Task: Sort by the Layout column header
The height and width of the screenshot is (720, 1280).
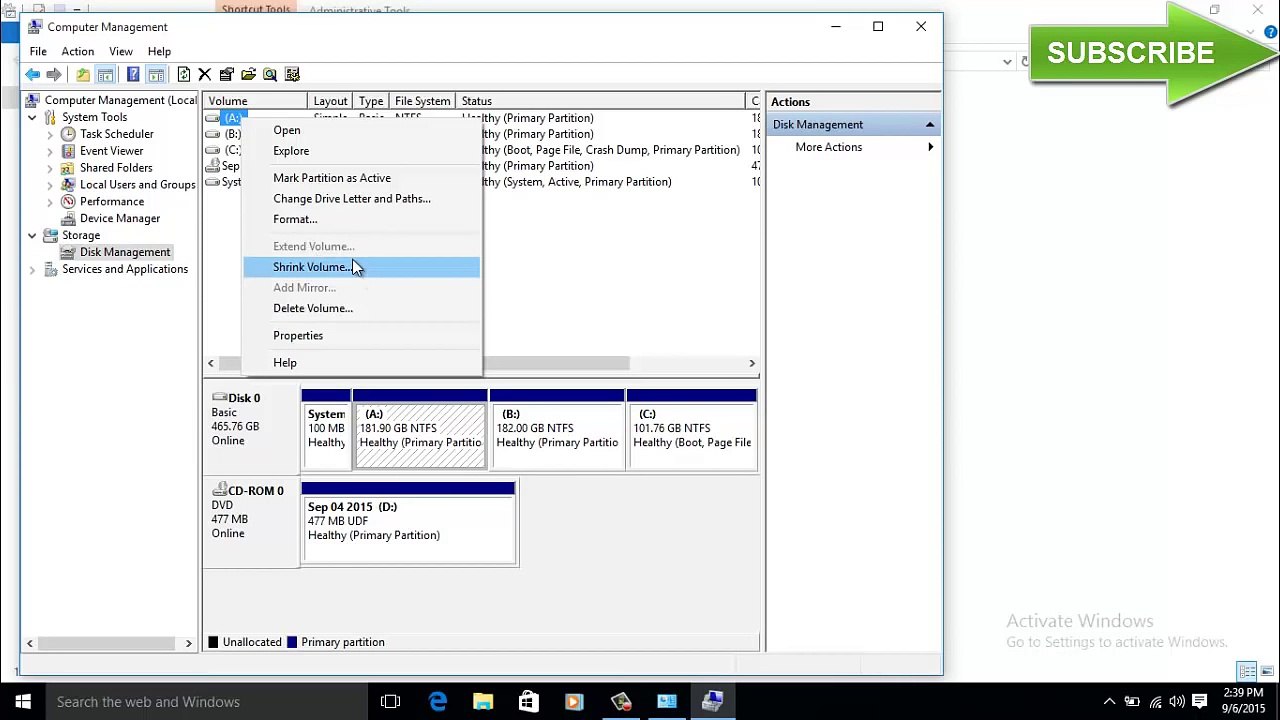Action: (331, 101)
